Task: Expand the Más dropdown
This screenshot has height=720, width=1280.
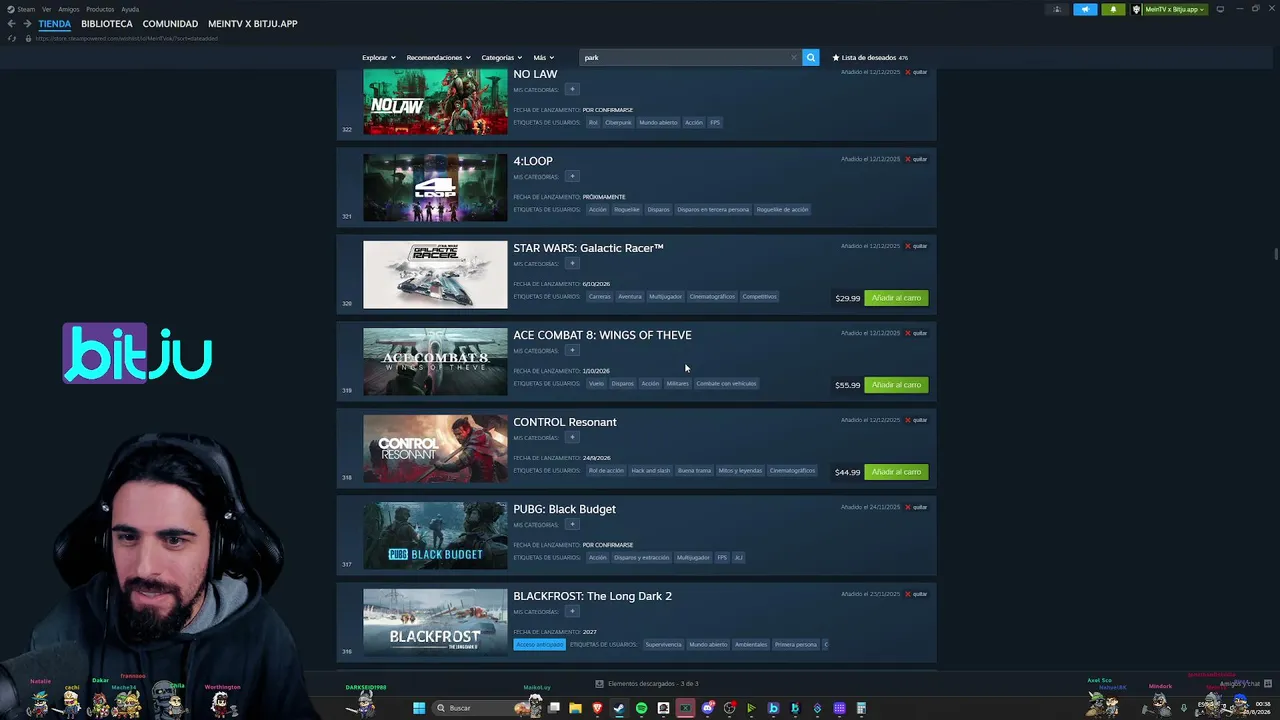Action: (x=543, y=58)
